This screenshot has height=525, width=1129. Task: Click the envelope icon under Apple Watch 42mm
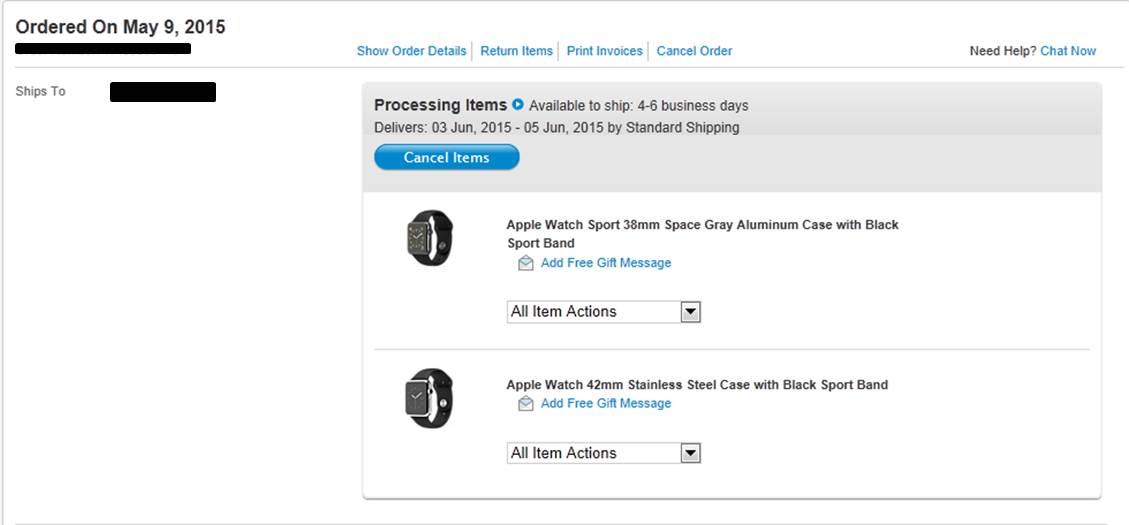click(526, 404)
